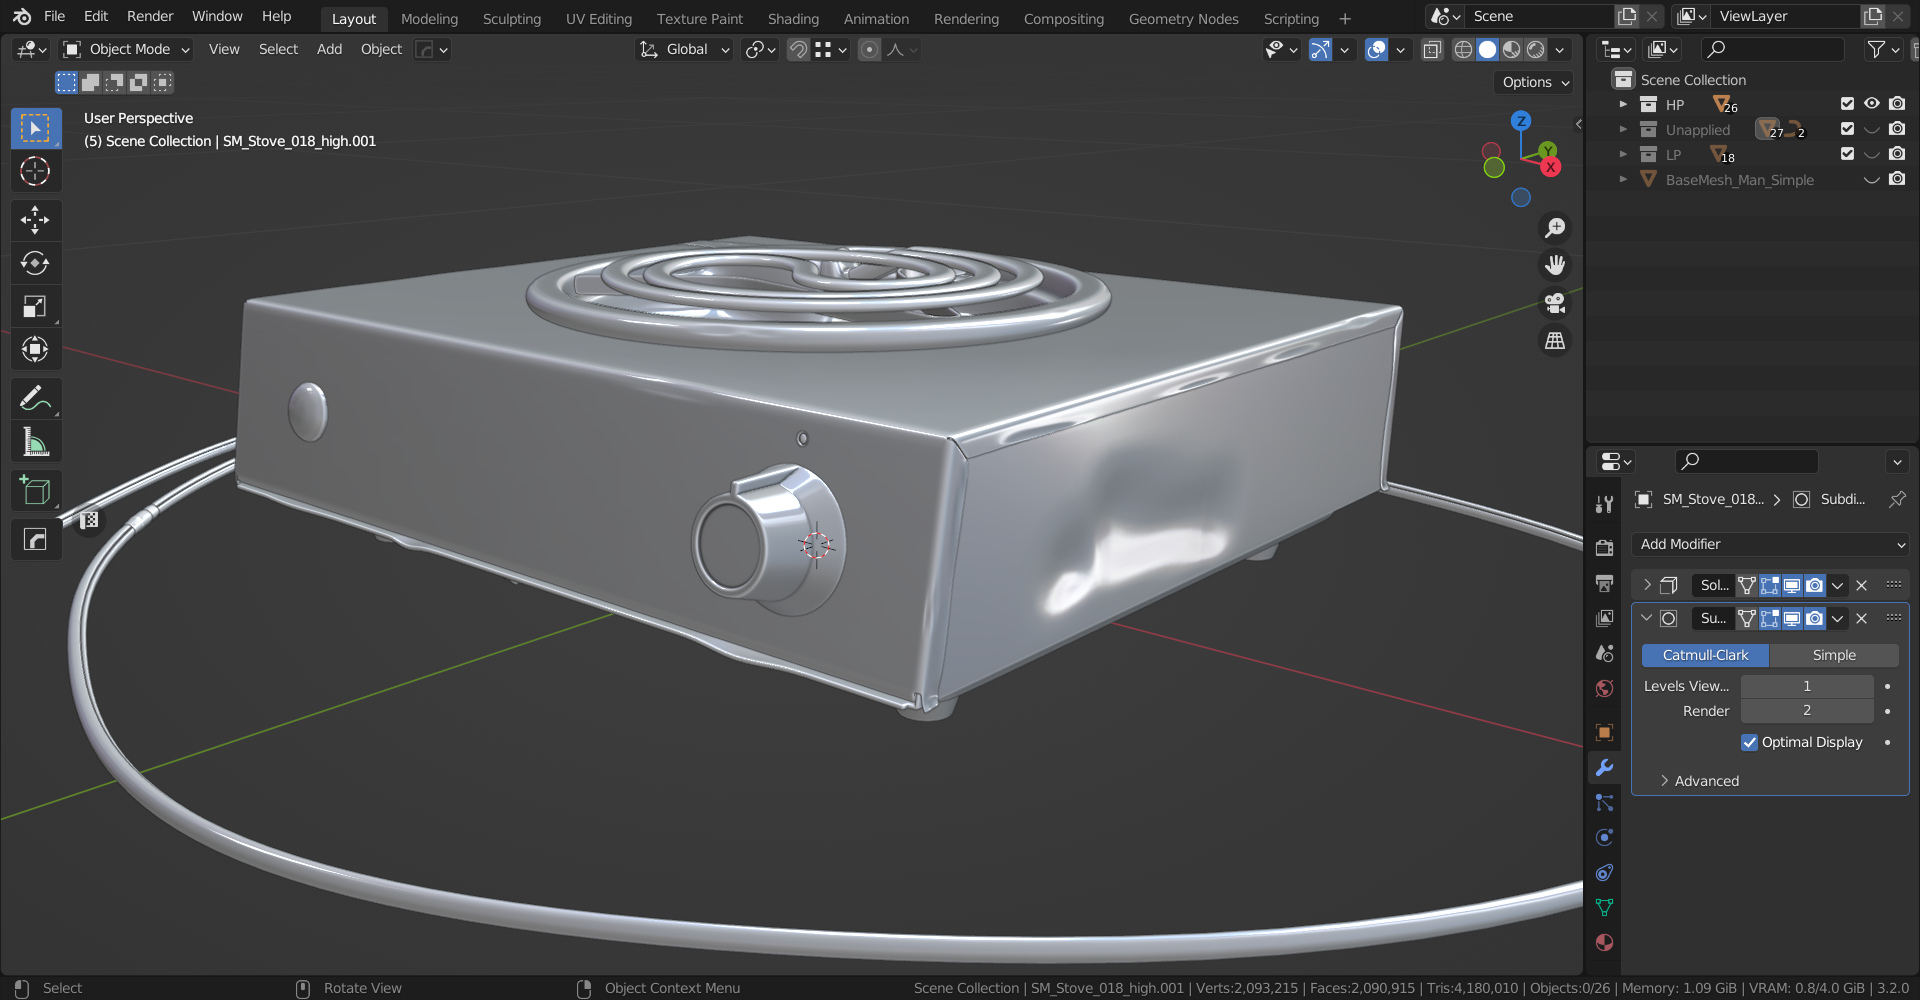
Task: Expand the Advanced section of the Subdivision modifier
Action: click(1705, 780)
